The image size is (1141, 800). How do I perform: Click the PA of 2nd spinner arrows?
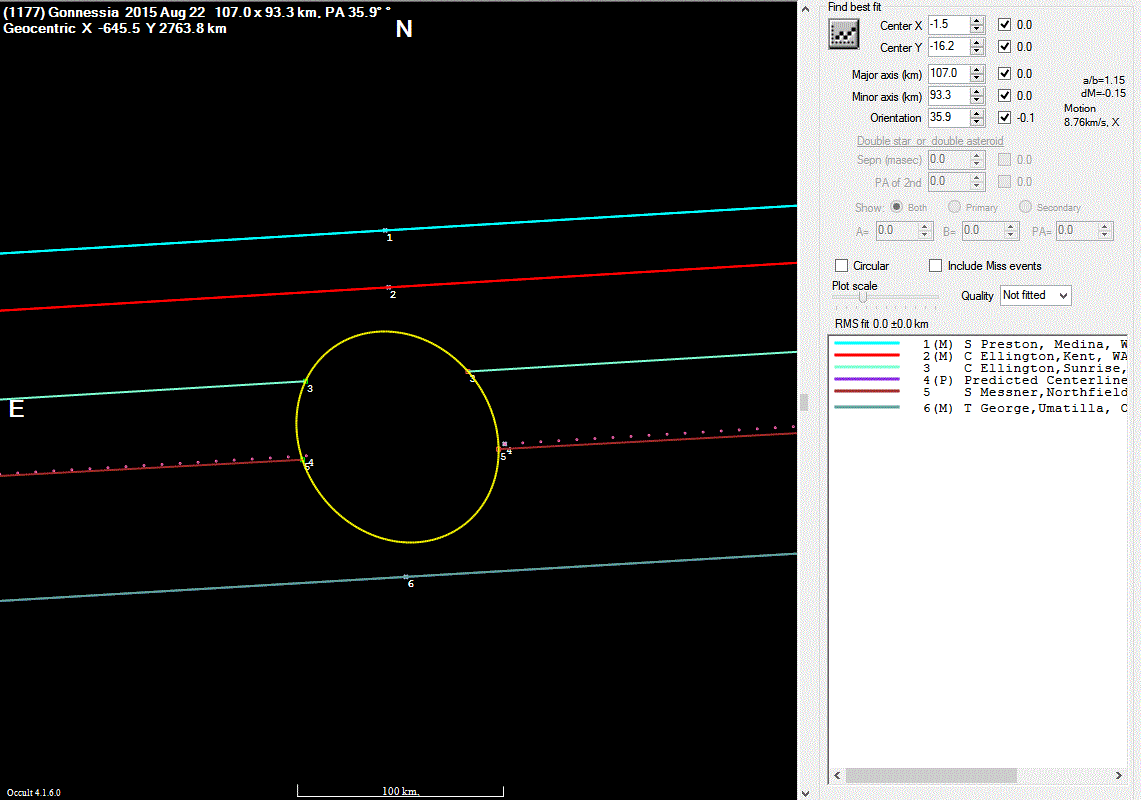[x=977, y=181]
